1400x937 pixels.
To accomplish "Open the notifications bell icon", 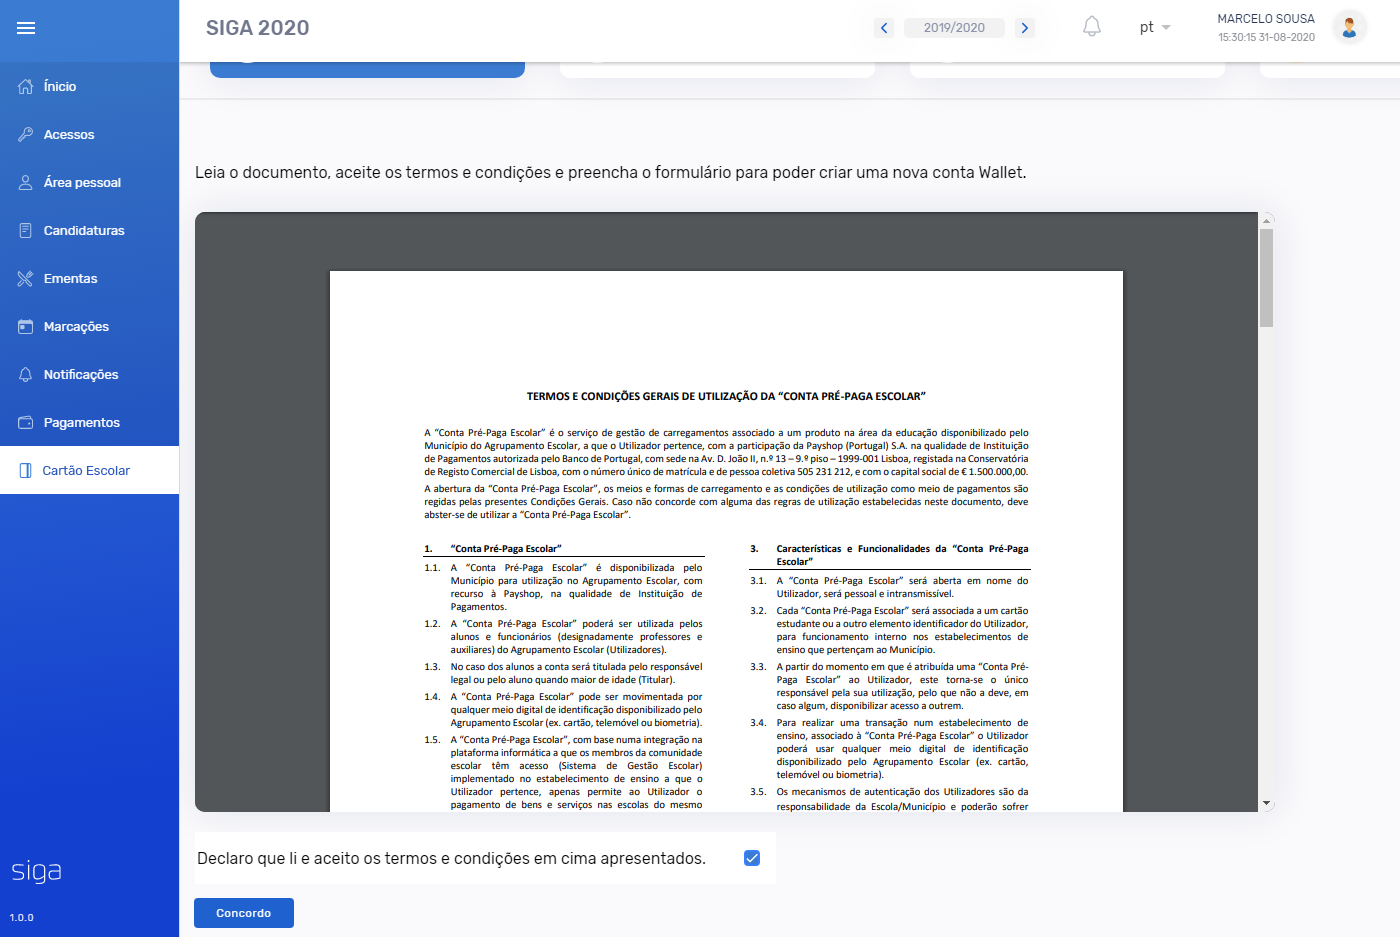I will click(1092, 27).
